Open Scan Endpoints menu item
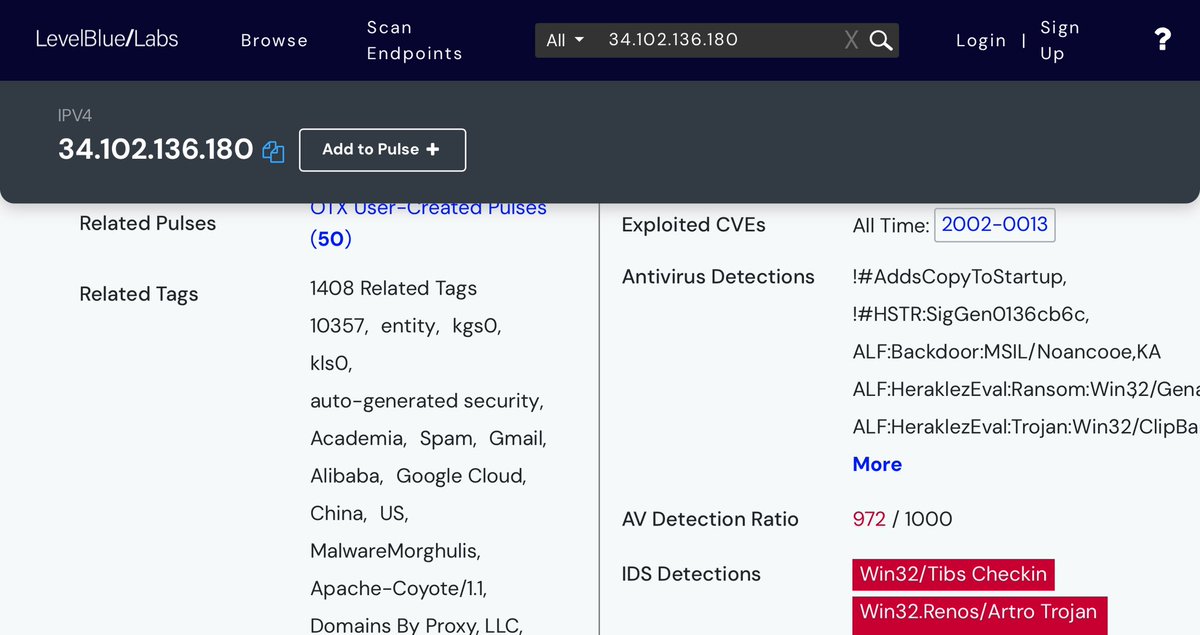Image resolution: width=1200 pixels, height=635 pixels. [414, 40]
